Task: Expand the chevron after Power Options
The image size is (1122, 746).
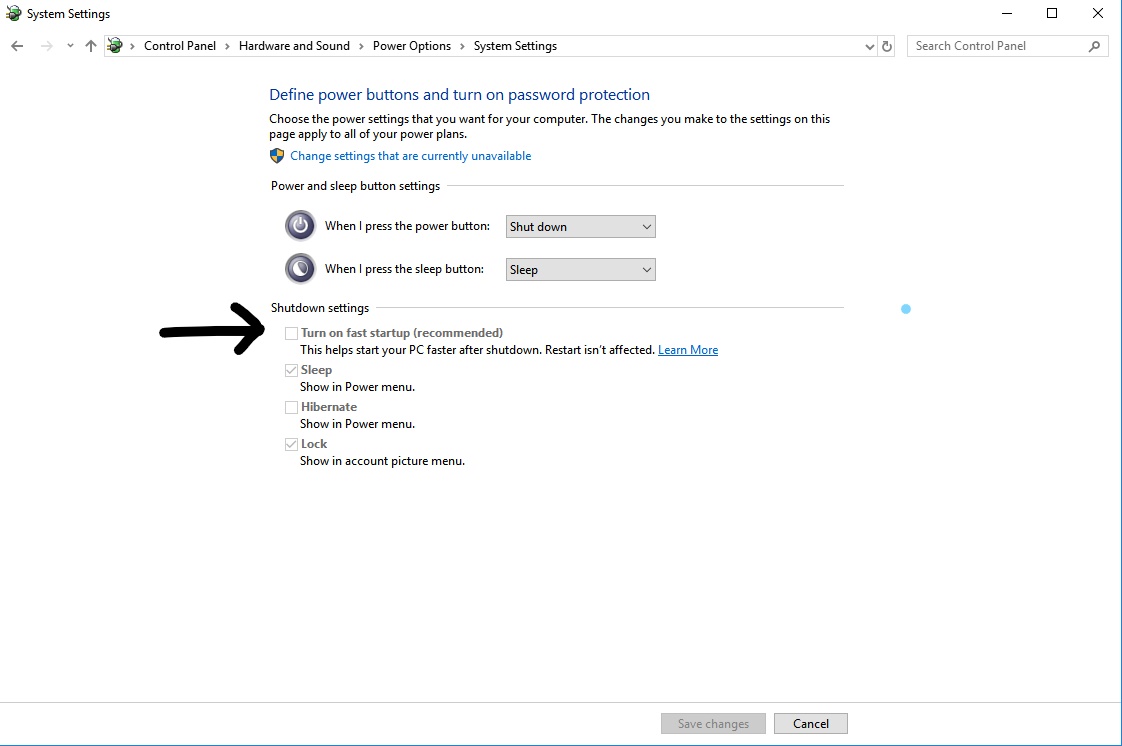Action: 462,46
